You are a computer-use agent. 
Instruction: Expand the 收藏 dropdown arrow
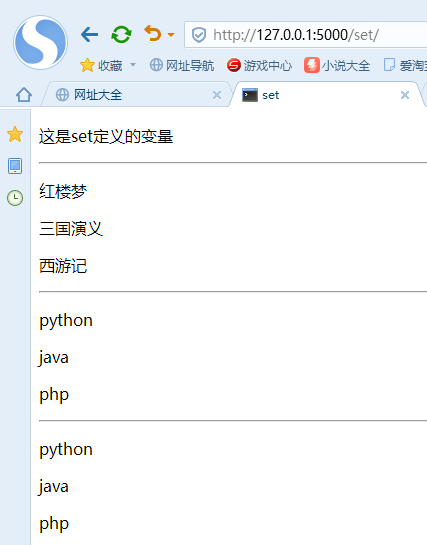(133, 65)
